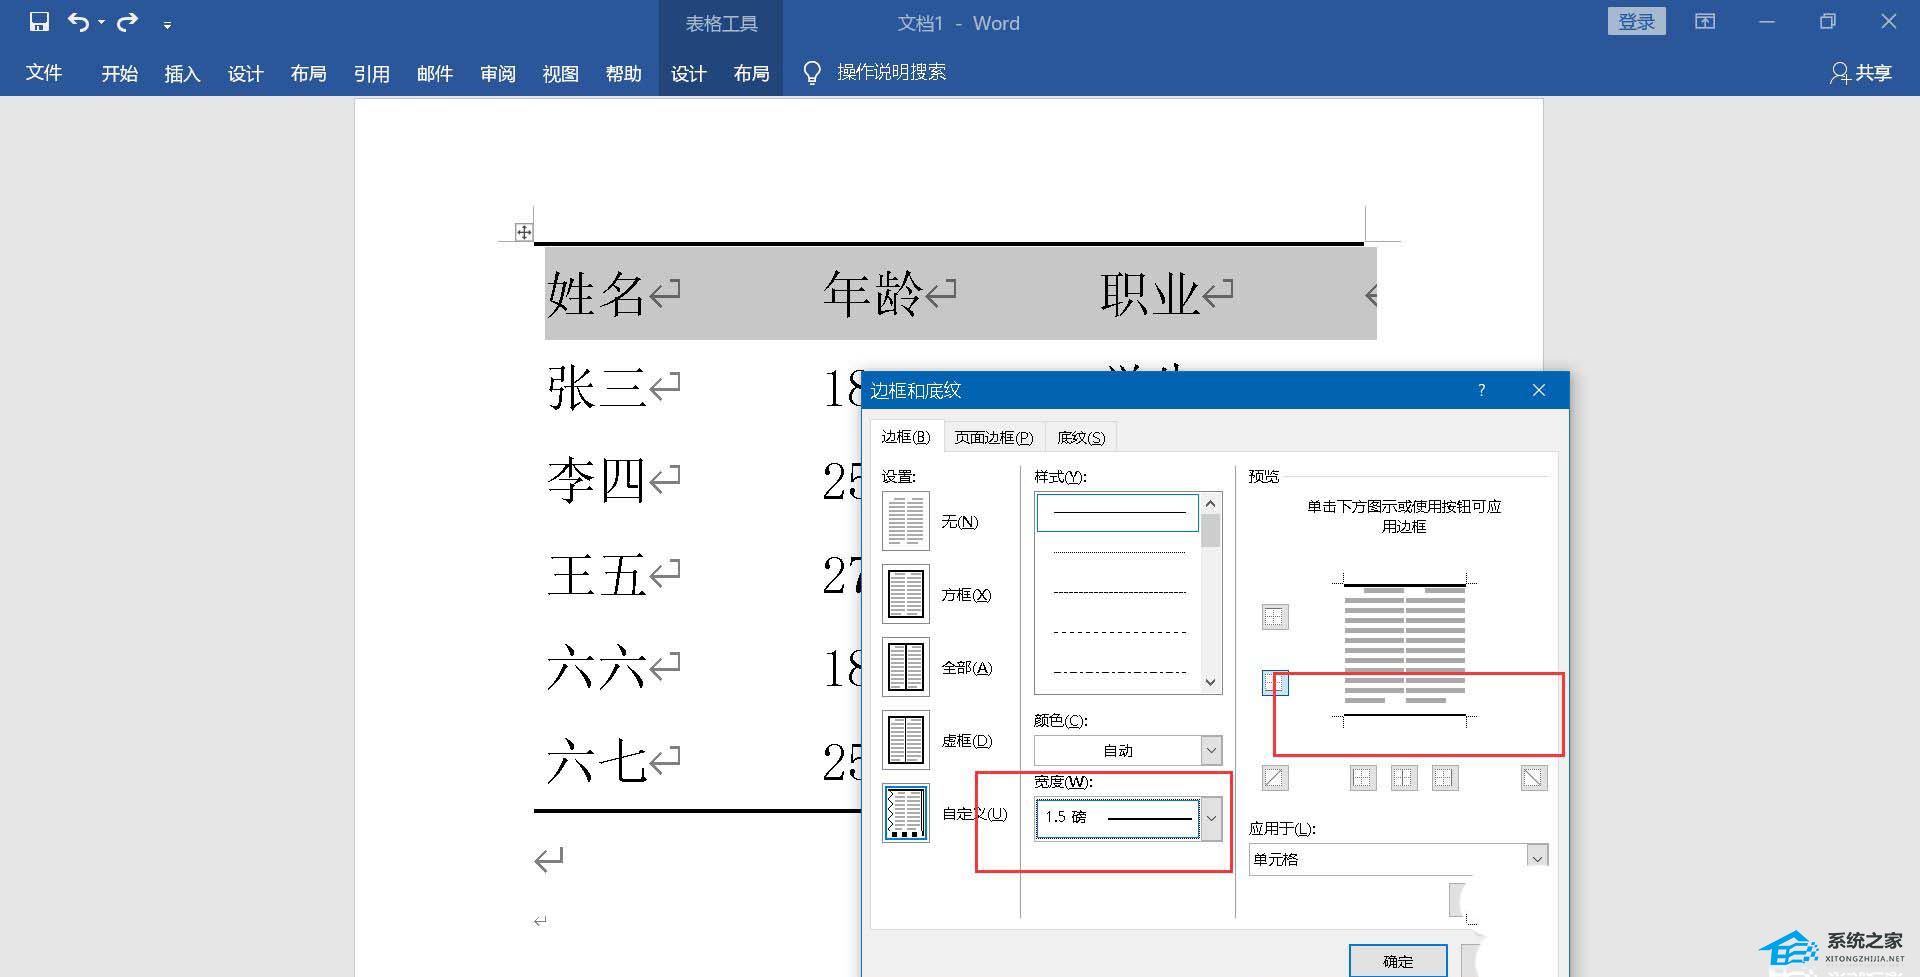Choose the 方框 box border setting
Viewport: 1920px width, 977px height.
[x=906, y=594]
